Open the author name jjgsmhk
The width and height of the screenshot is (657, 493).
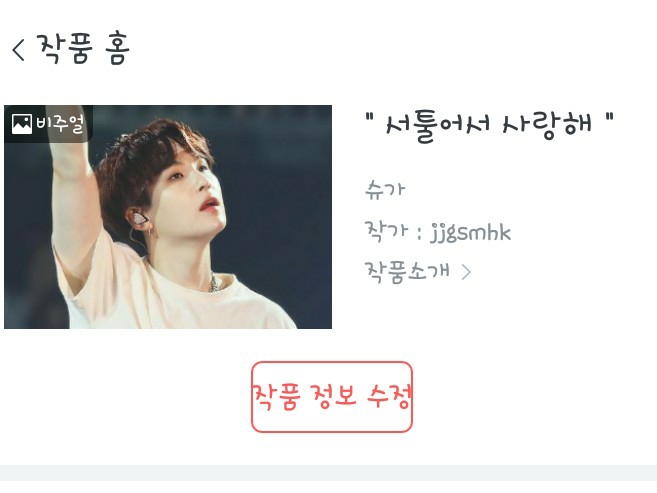(471, 232)
